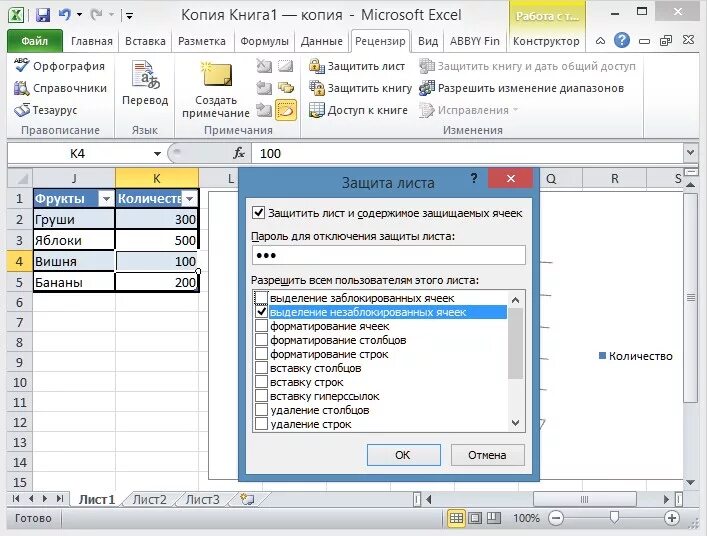Click the insert new sheet tab icon
Image resolution: width=707 pixels, height=536 pixels.
pos(247,499)
